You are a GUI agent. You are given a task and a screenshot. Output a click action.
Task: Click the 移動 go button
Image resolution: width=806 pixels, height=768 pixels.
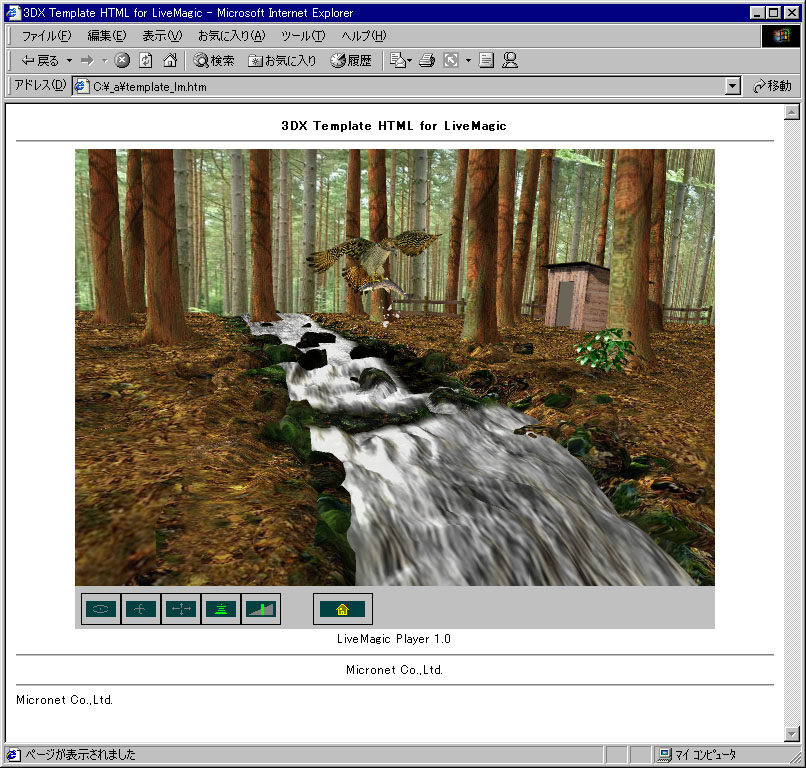click(x=773, y=86)
